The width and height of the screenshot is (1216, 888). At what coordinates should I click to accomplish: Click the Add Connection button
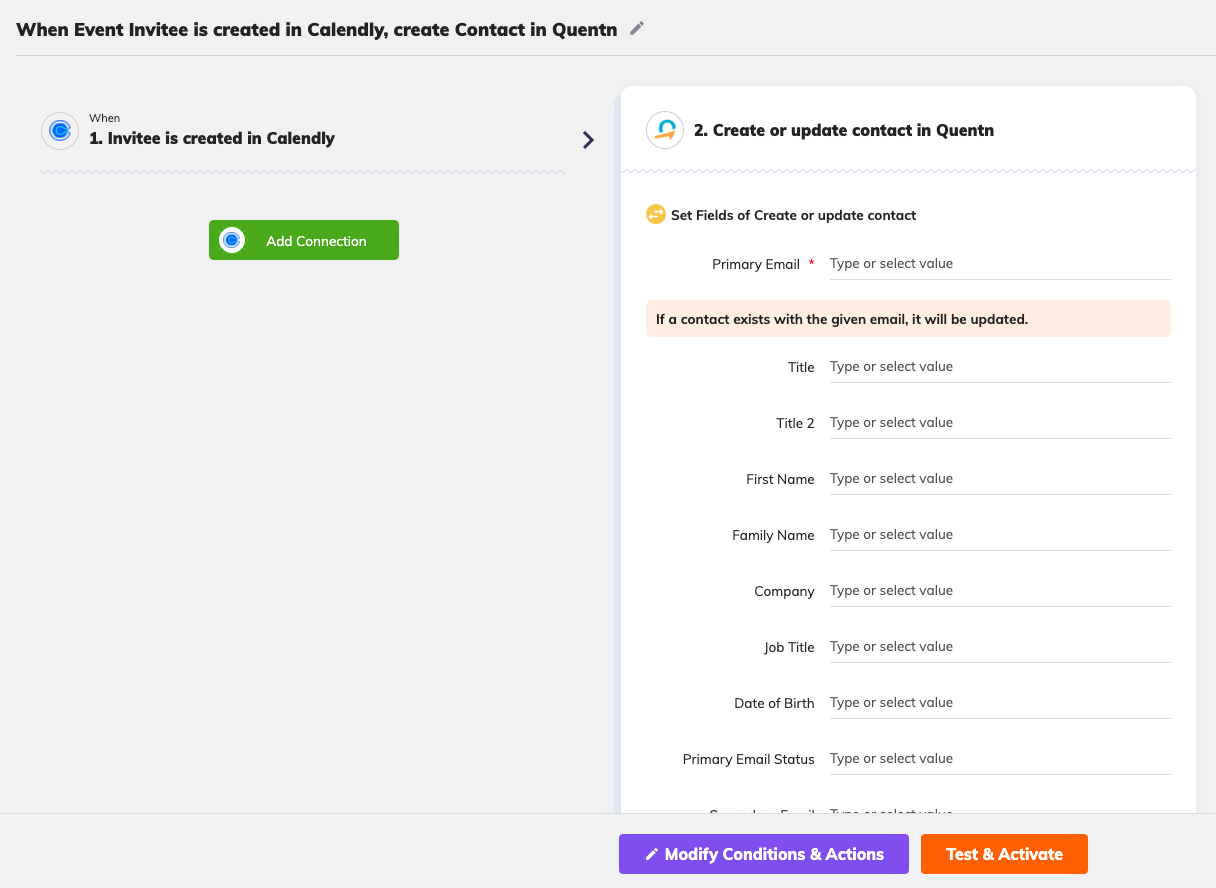click(x=304, y=240)
